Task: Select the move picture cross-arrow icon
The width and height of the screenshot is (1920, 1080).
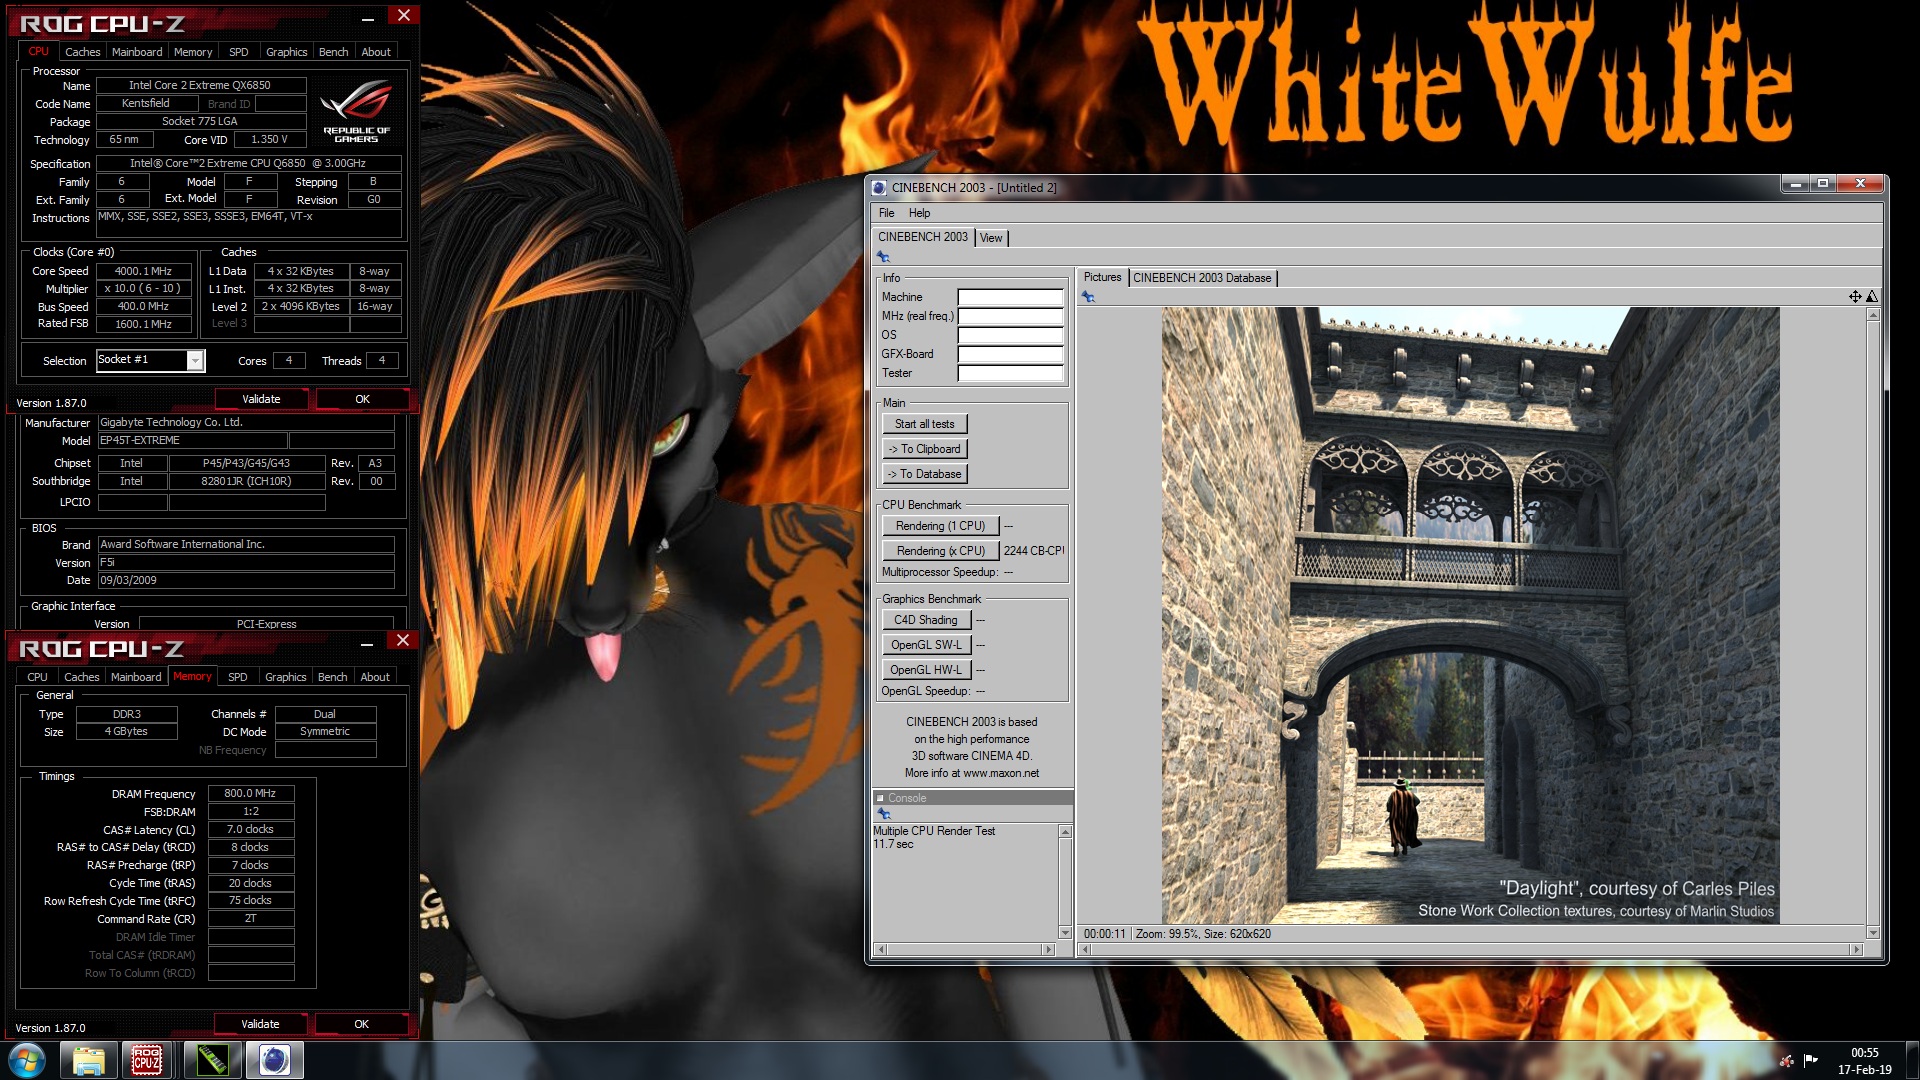Action: [1855, 297]
